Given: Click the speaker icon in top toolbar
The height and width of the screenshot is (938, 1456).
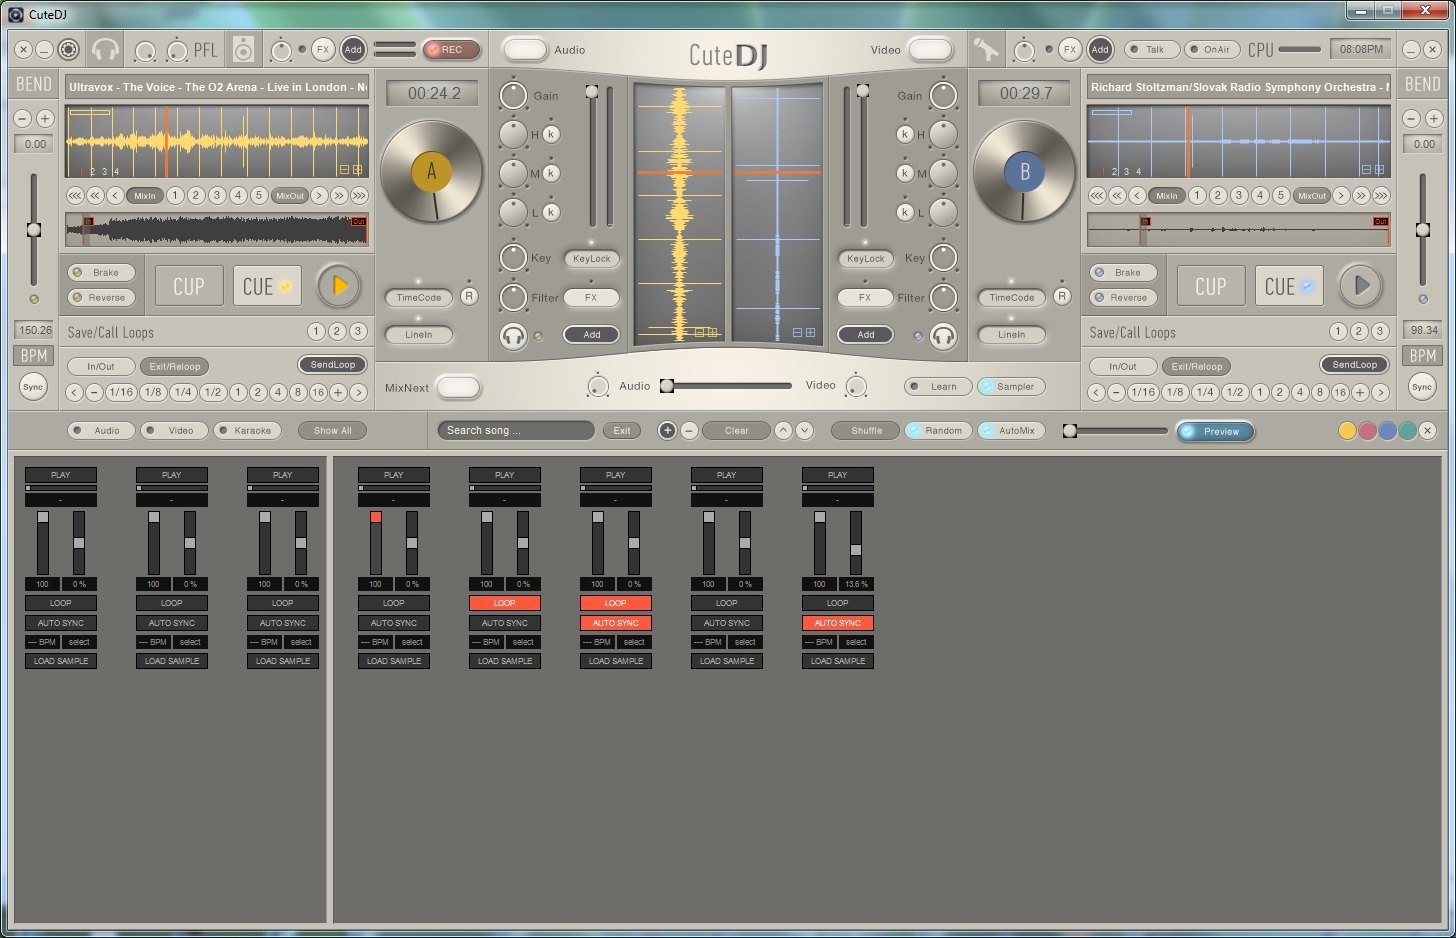Looking at the screenshot, I should pyautogui.click(x=243, y=49).
